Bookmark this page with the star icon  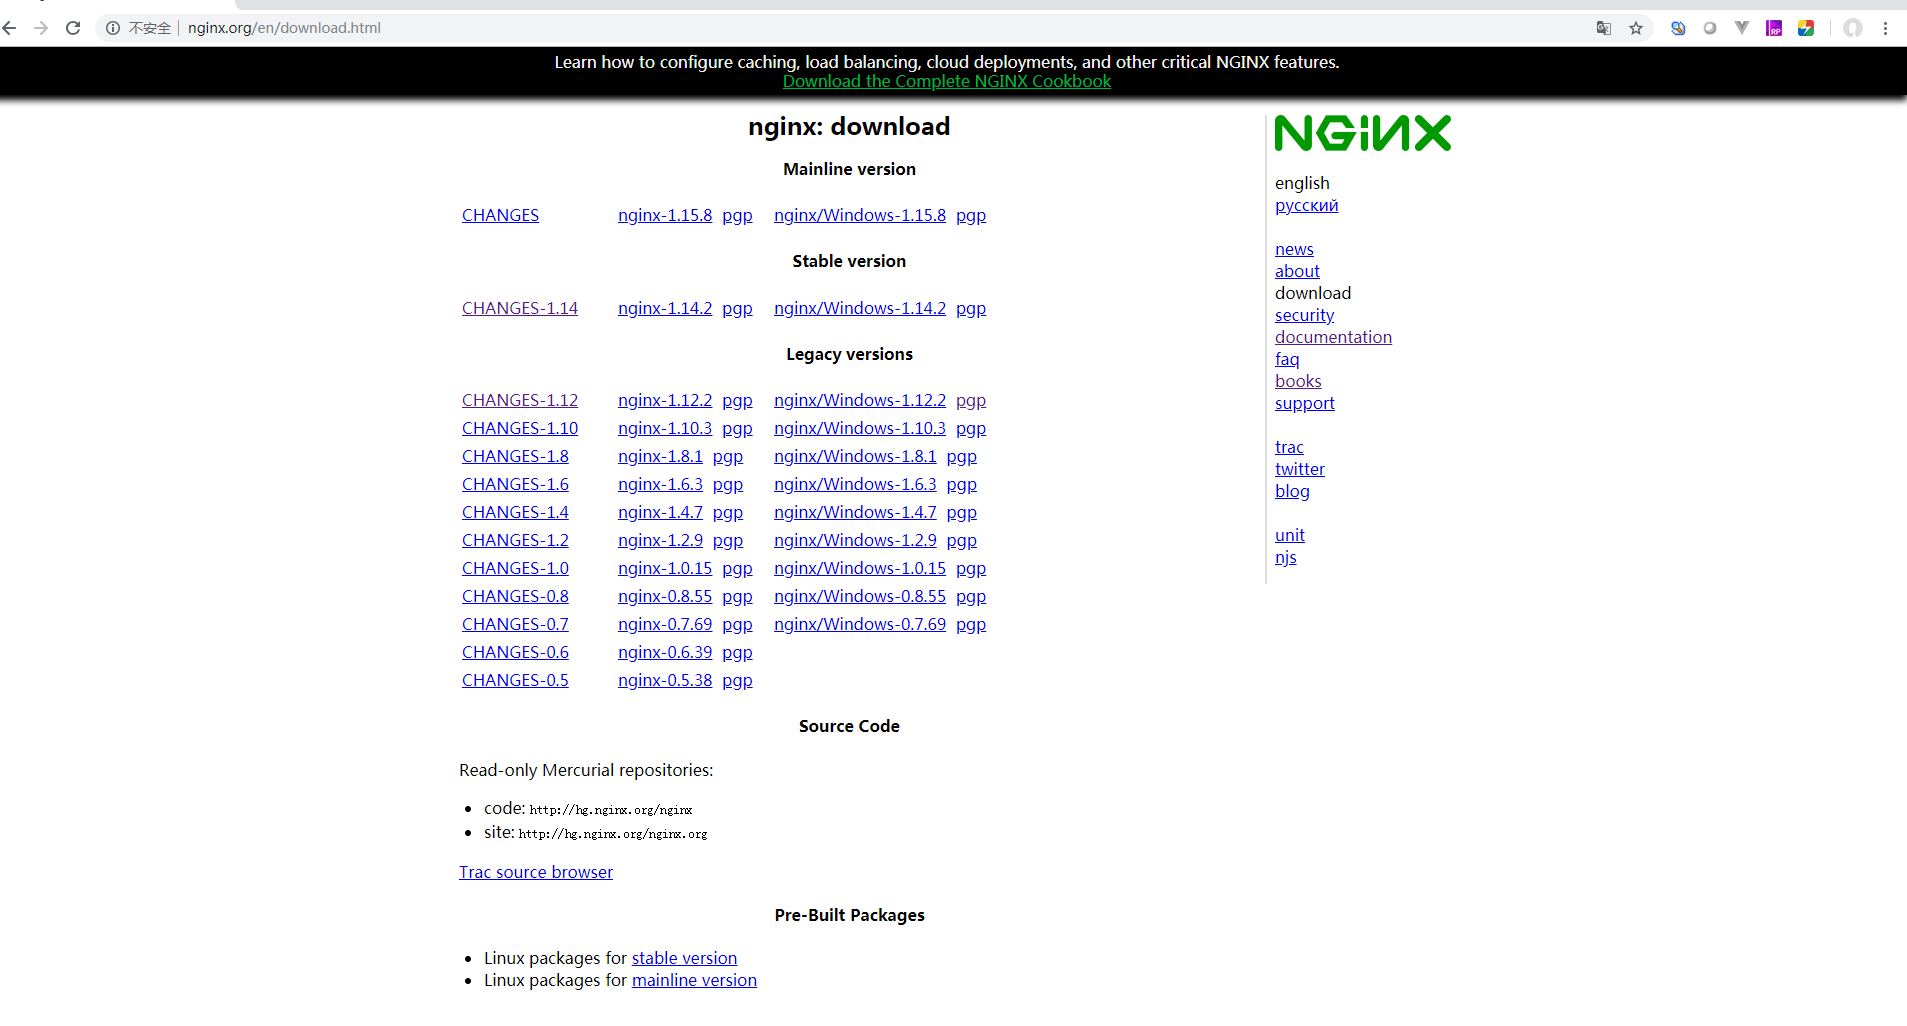coord(1636,28)
